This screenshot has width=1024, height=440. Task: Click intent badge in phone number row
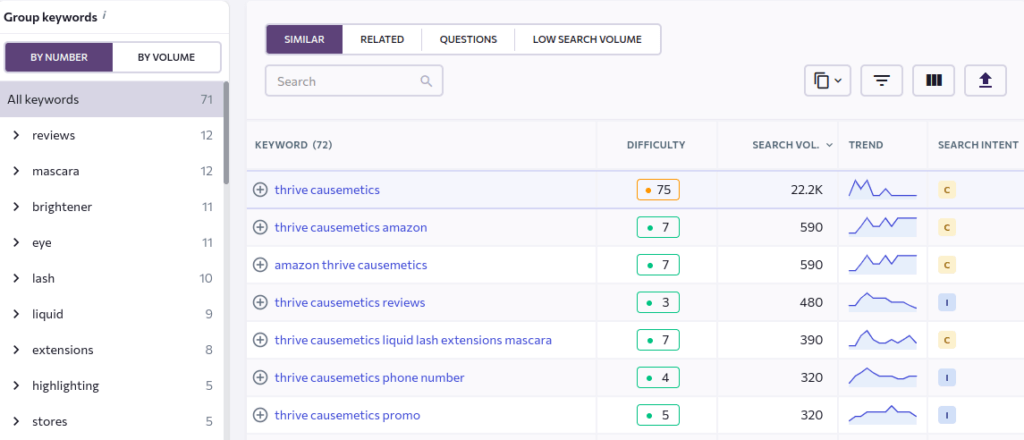[946, 377]
